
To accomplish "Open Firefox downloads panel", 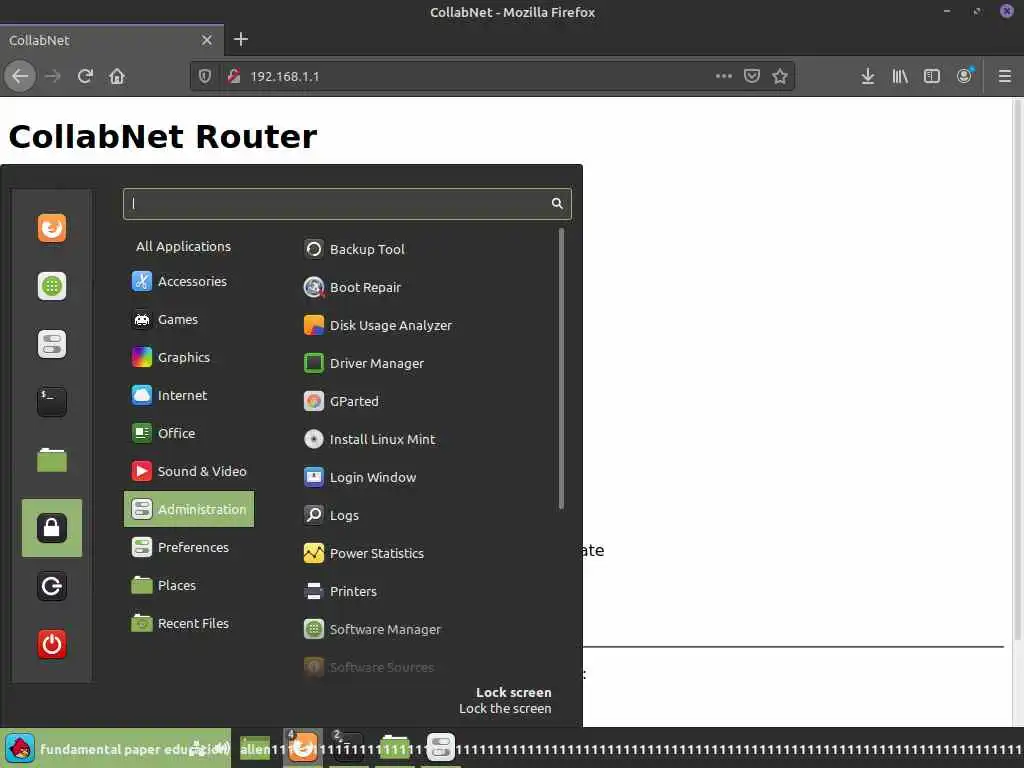I will (x=867, y=76).
